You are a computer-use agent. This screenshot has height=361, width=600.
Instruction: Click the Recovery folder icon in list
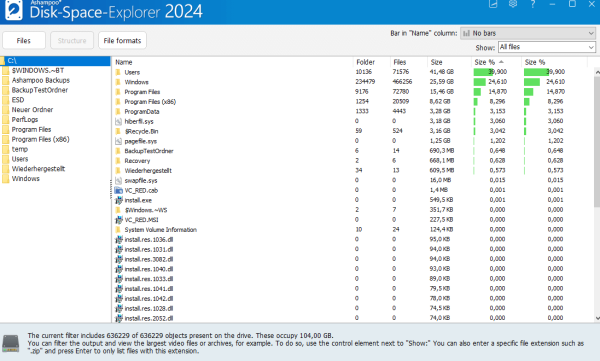click(118, 160)
